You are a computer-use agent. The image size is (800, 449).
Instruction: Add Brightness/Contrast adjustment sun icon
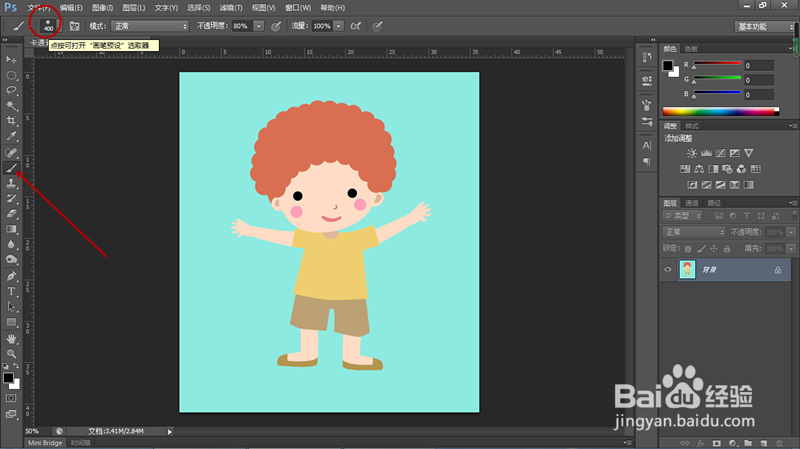pos(692,153)
